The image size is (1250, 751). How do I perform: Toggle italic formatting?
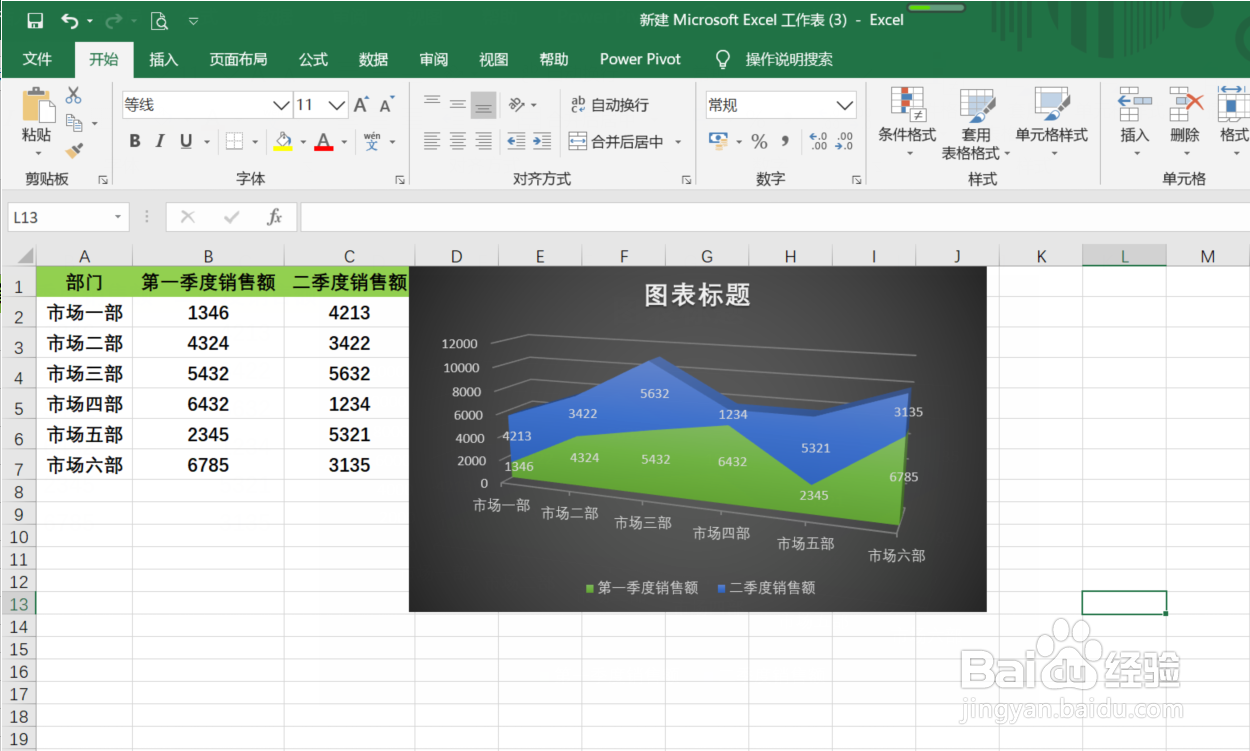159,141
